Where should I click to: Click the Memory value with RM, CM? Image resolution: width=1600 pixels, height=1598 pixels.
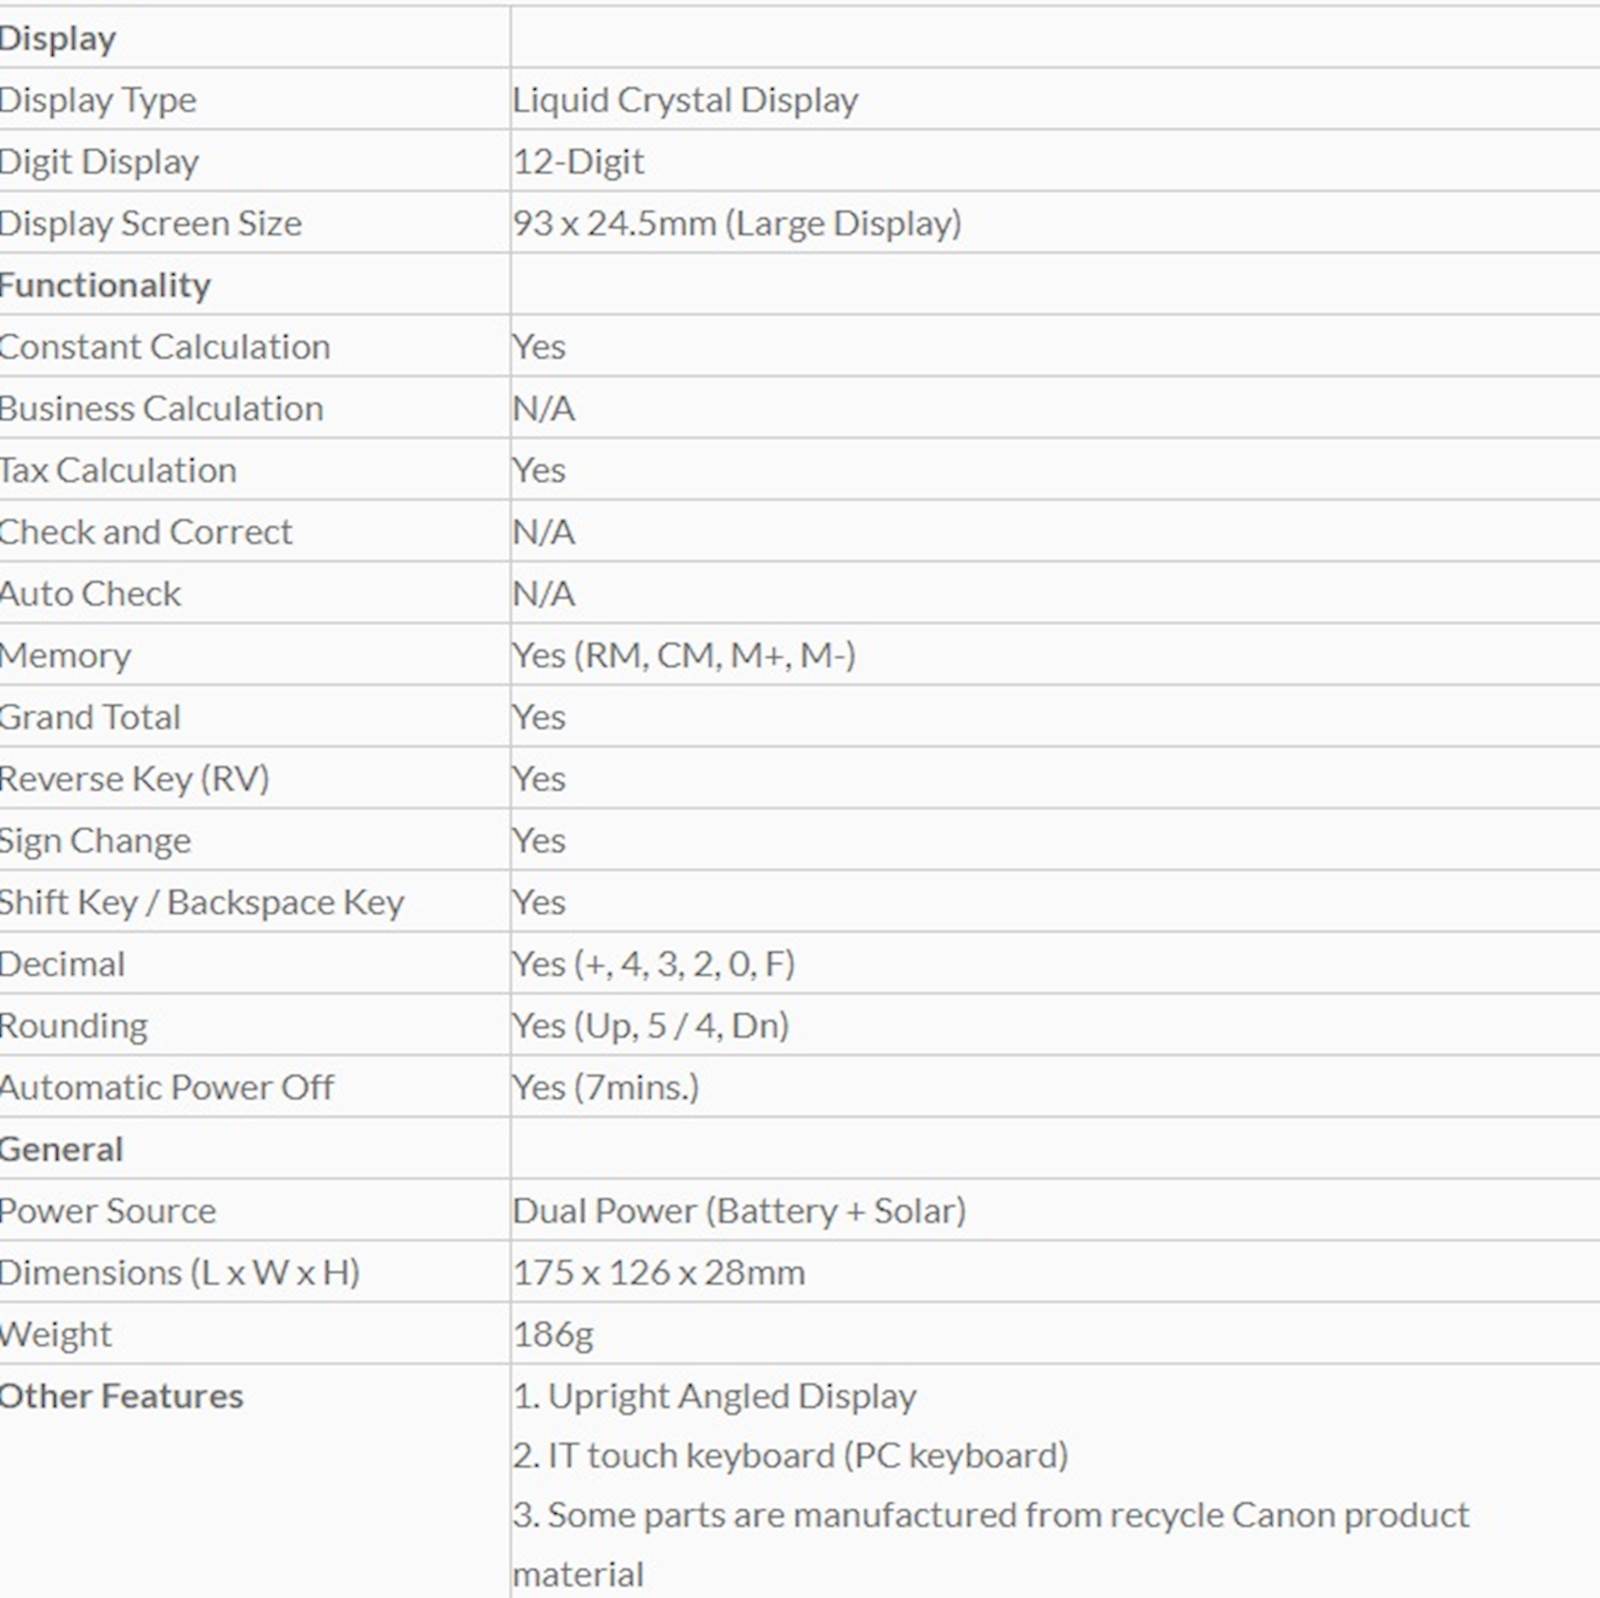[683, 655]
